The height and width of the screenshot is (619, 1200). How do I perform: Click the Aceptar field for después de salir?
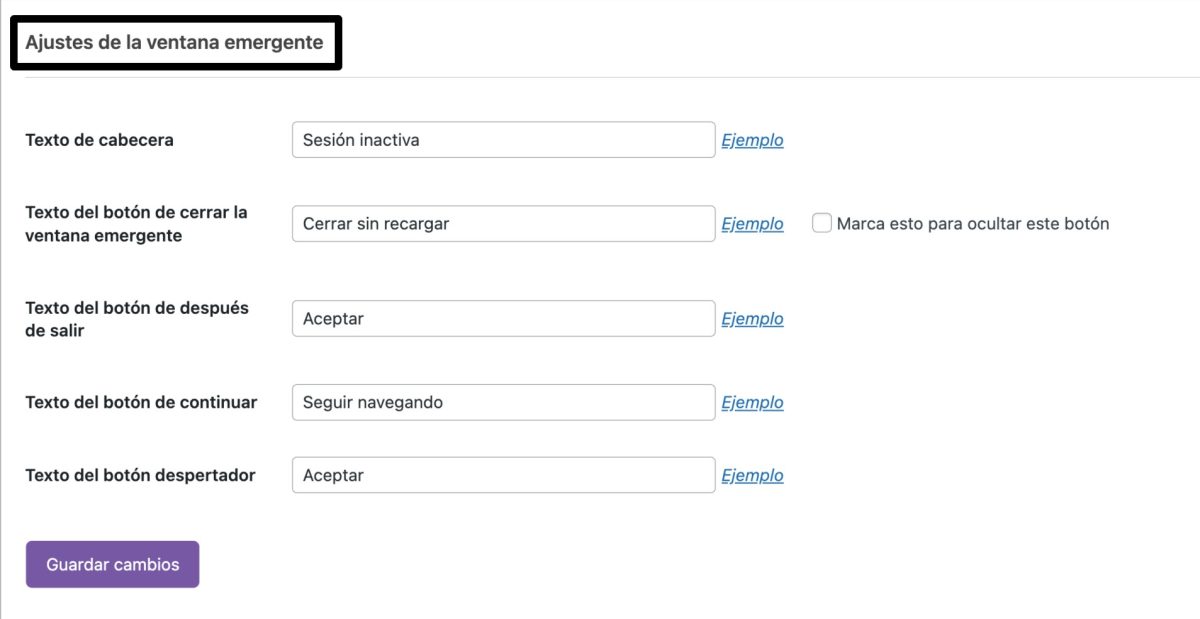tap(500, 318)
